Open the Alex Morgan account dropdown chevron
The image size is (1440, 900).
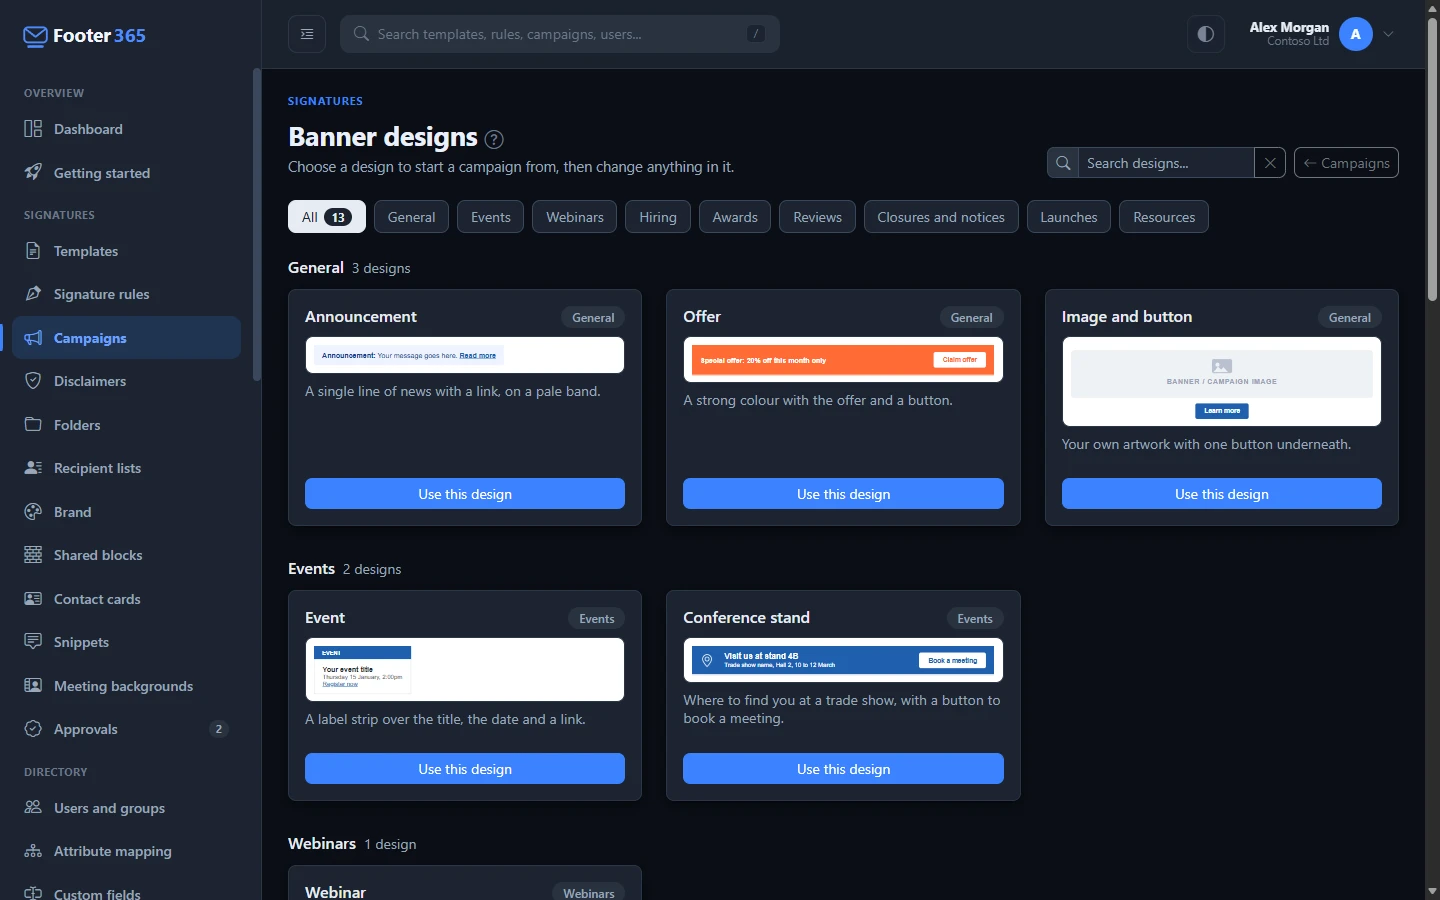point(1388,34)
